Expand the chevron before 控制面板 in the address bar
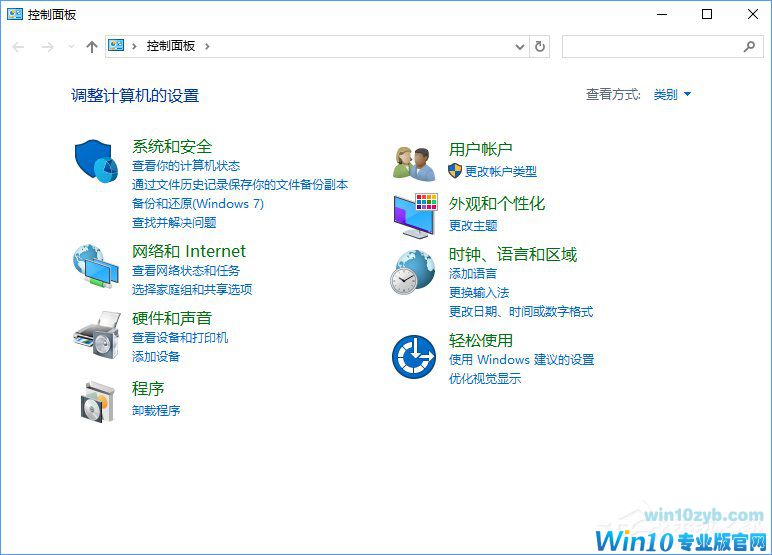772x555 pixels. (x=134, y=46)
